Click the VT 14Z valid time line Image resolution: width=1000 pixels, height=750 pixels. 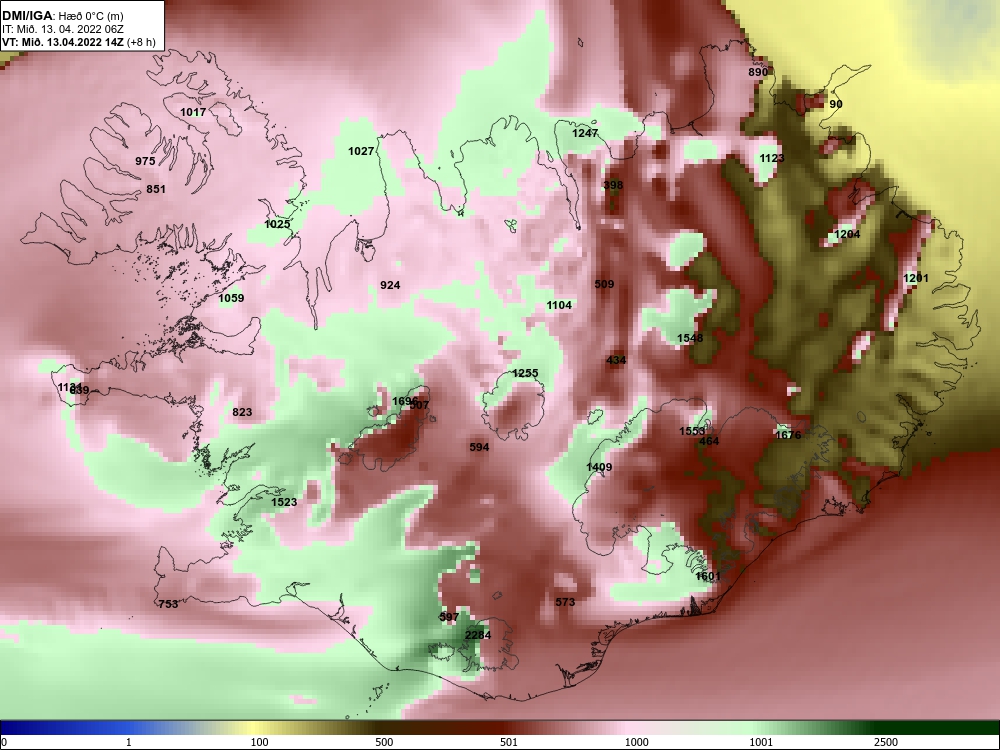tap(78, 43)
